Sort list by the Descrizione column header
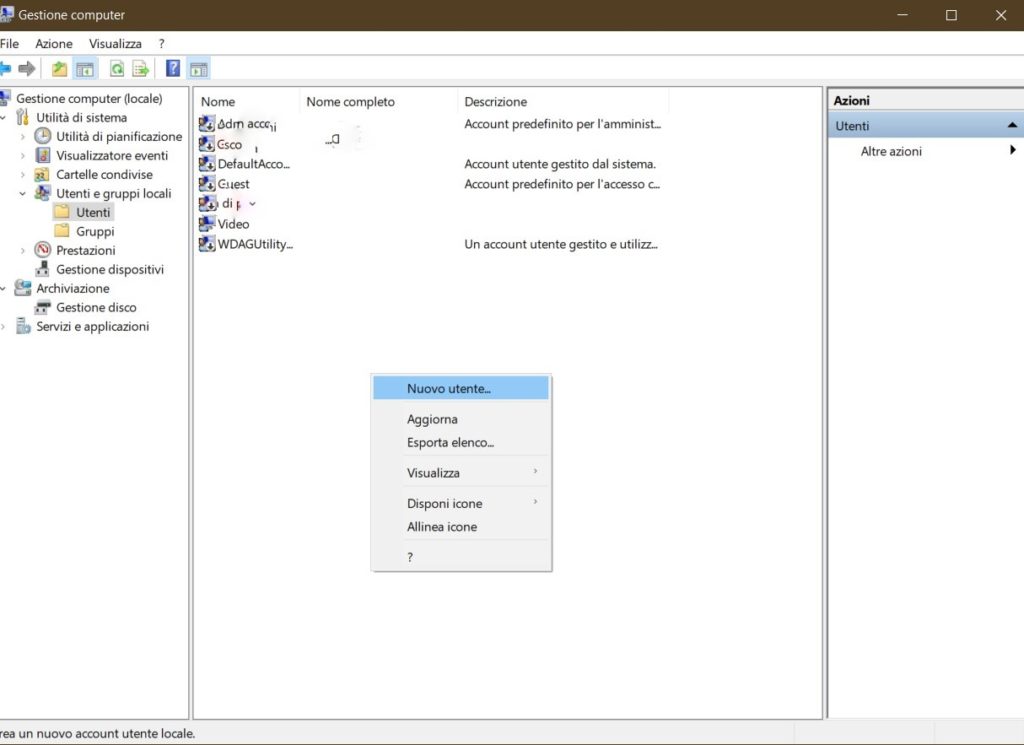1024x745 pixels. coord(495,102)
